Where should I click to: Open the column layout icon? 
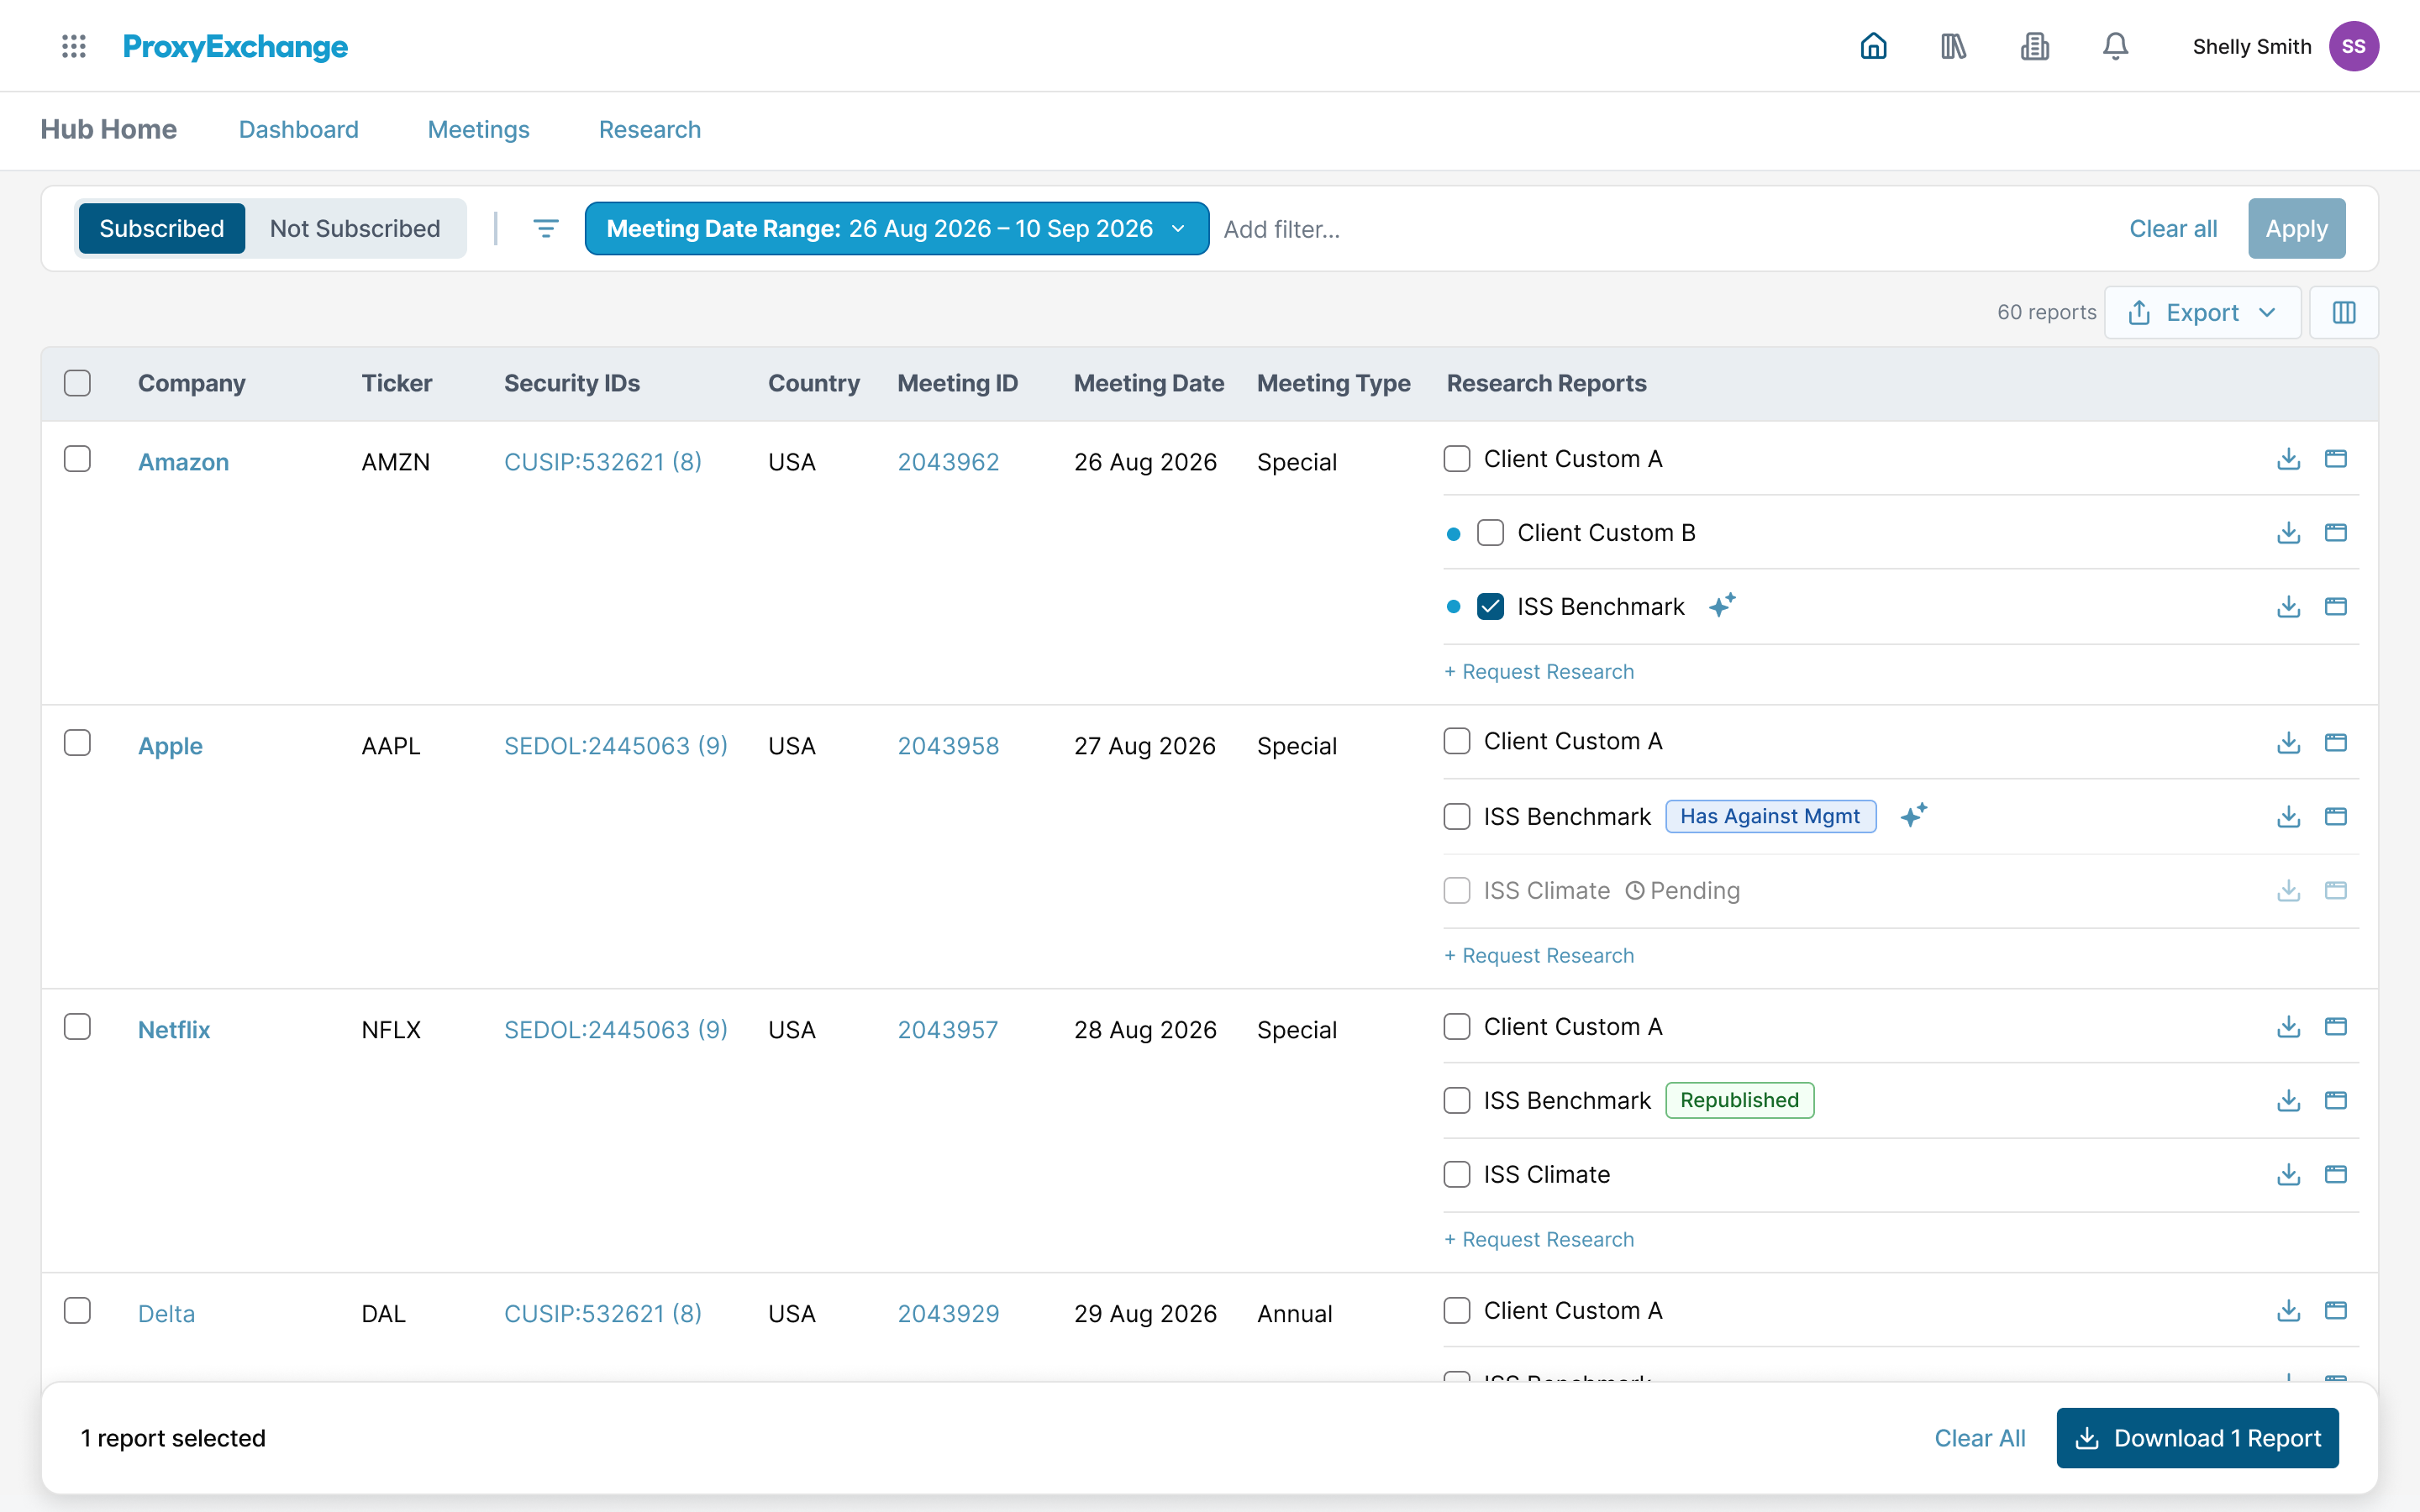pyautogui.click(x=2344, y=313)
